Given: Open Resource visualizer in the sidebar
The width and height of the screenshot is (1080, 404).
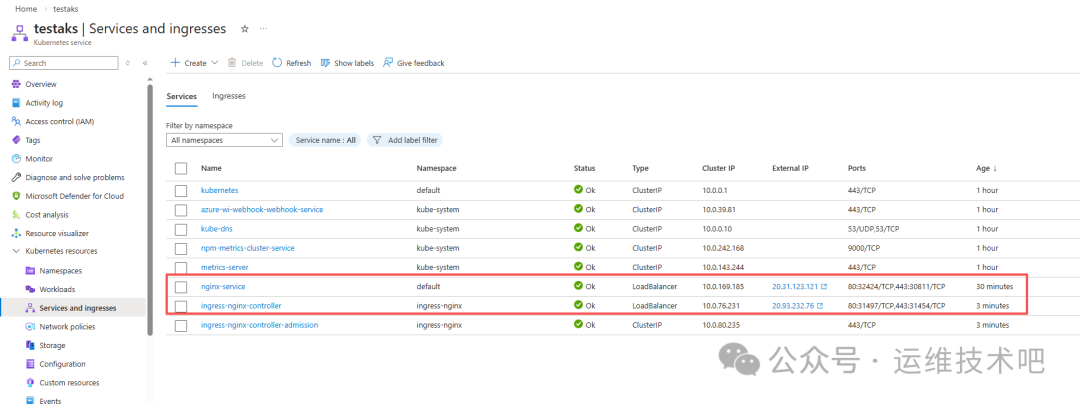Looking at the screenshot, I should [56, 233].
